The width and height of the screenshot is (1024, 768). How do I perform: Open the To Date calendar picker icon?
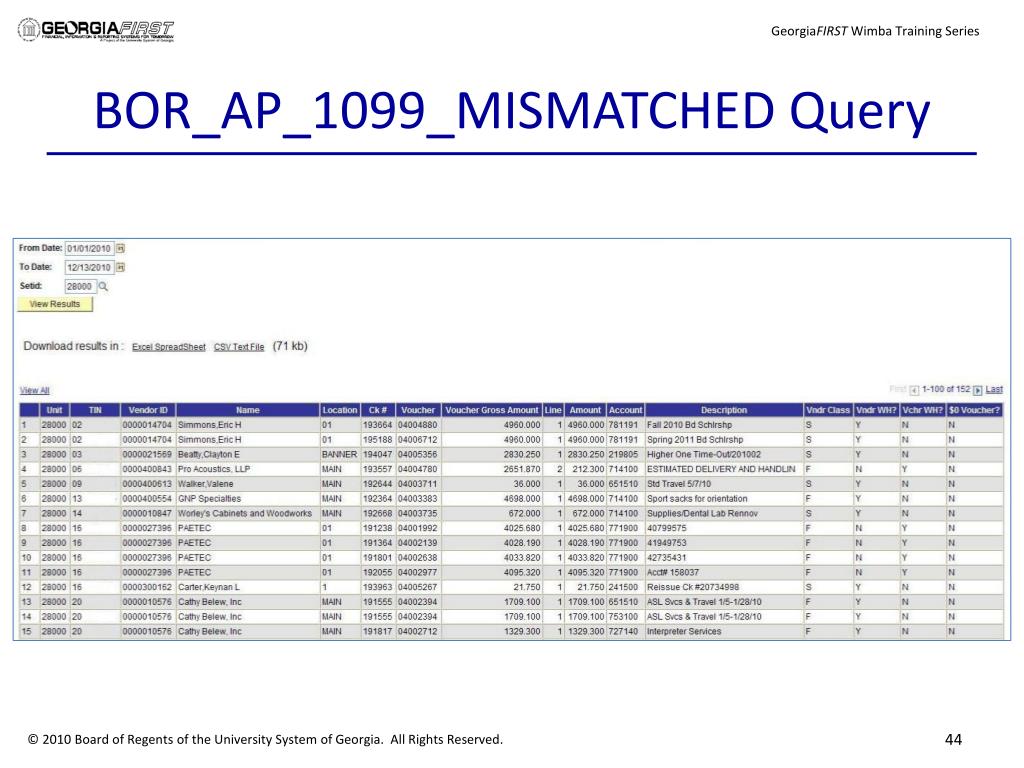(x=120, y=267)
